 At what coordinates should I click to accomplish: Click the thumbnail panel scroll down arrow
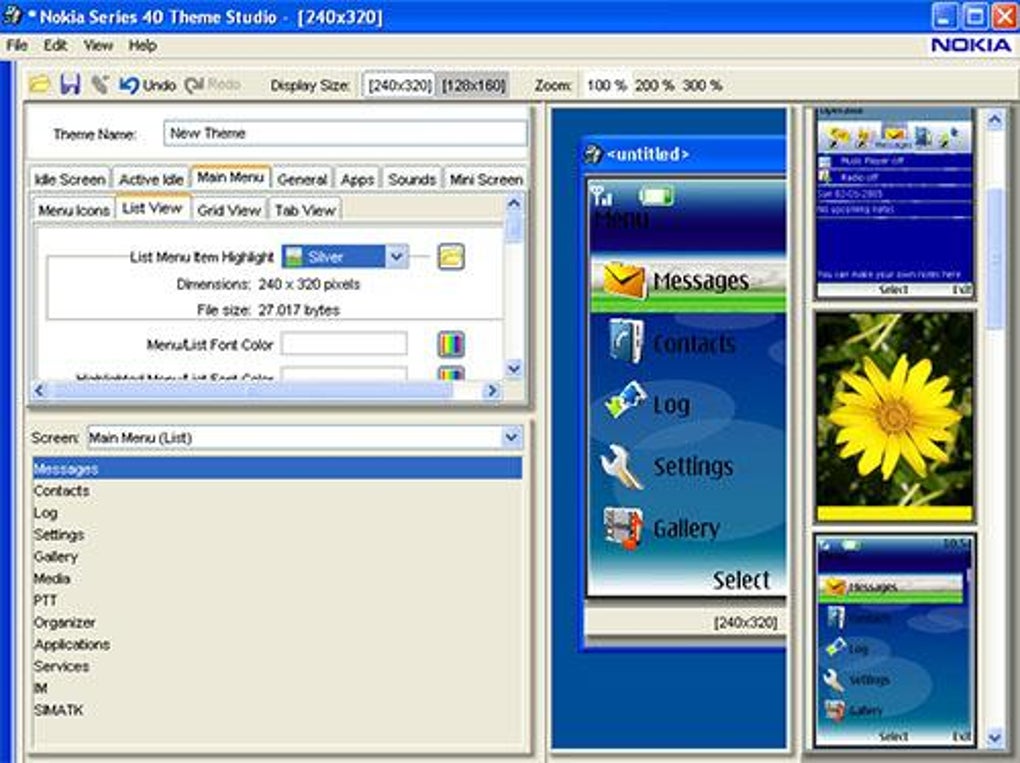point(995,738)
